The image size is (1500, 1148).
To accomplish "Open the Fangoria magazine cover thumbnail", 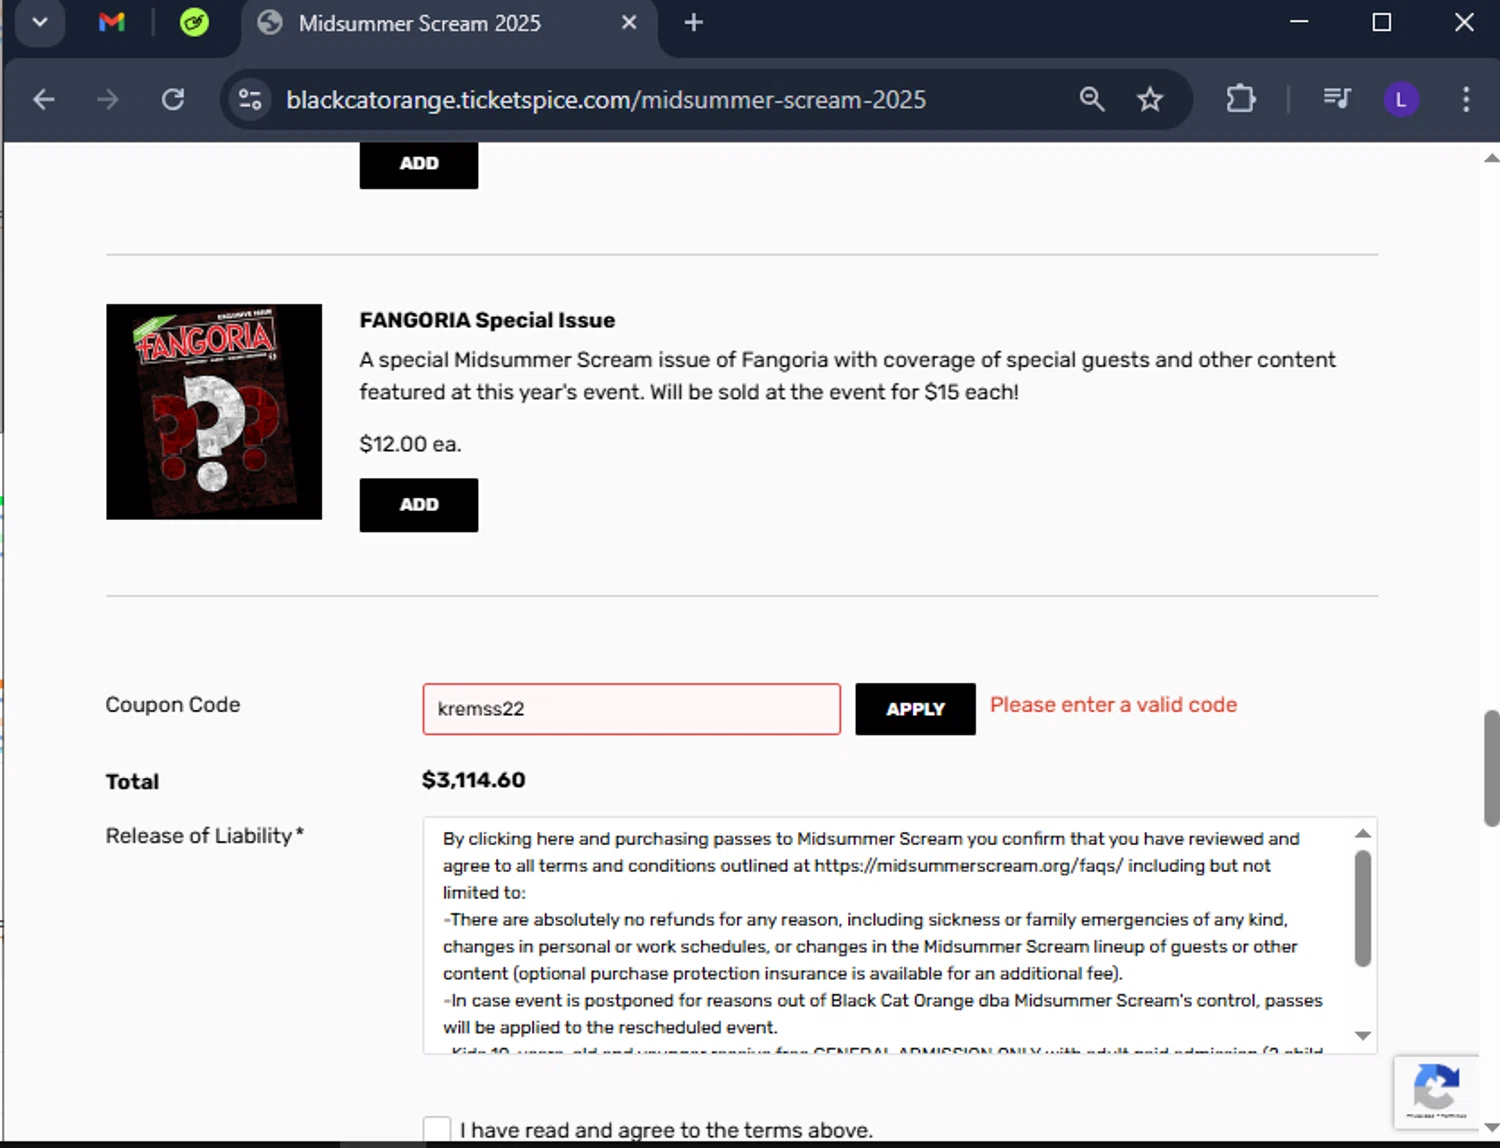I will coord(214,411).
